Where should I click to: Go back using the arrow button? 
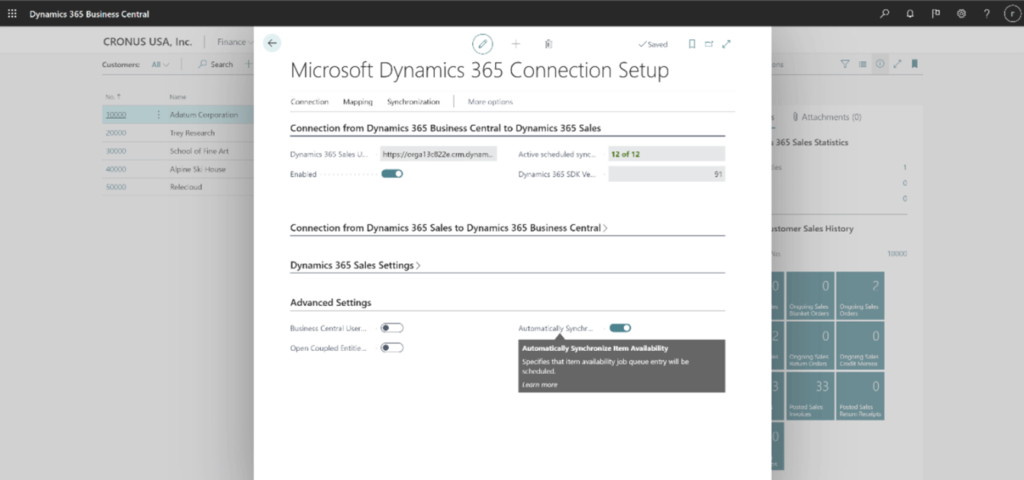(272, 43)
